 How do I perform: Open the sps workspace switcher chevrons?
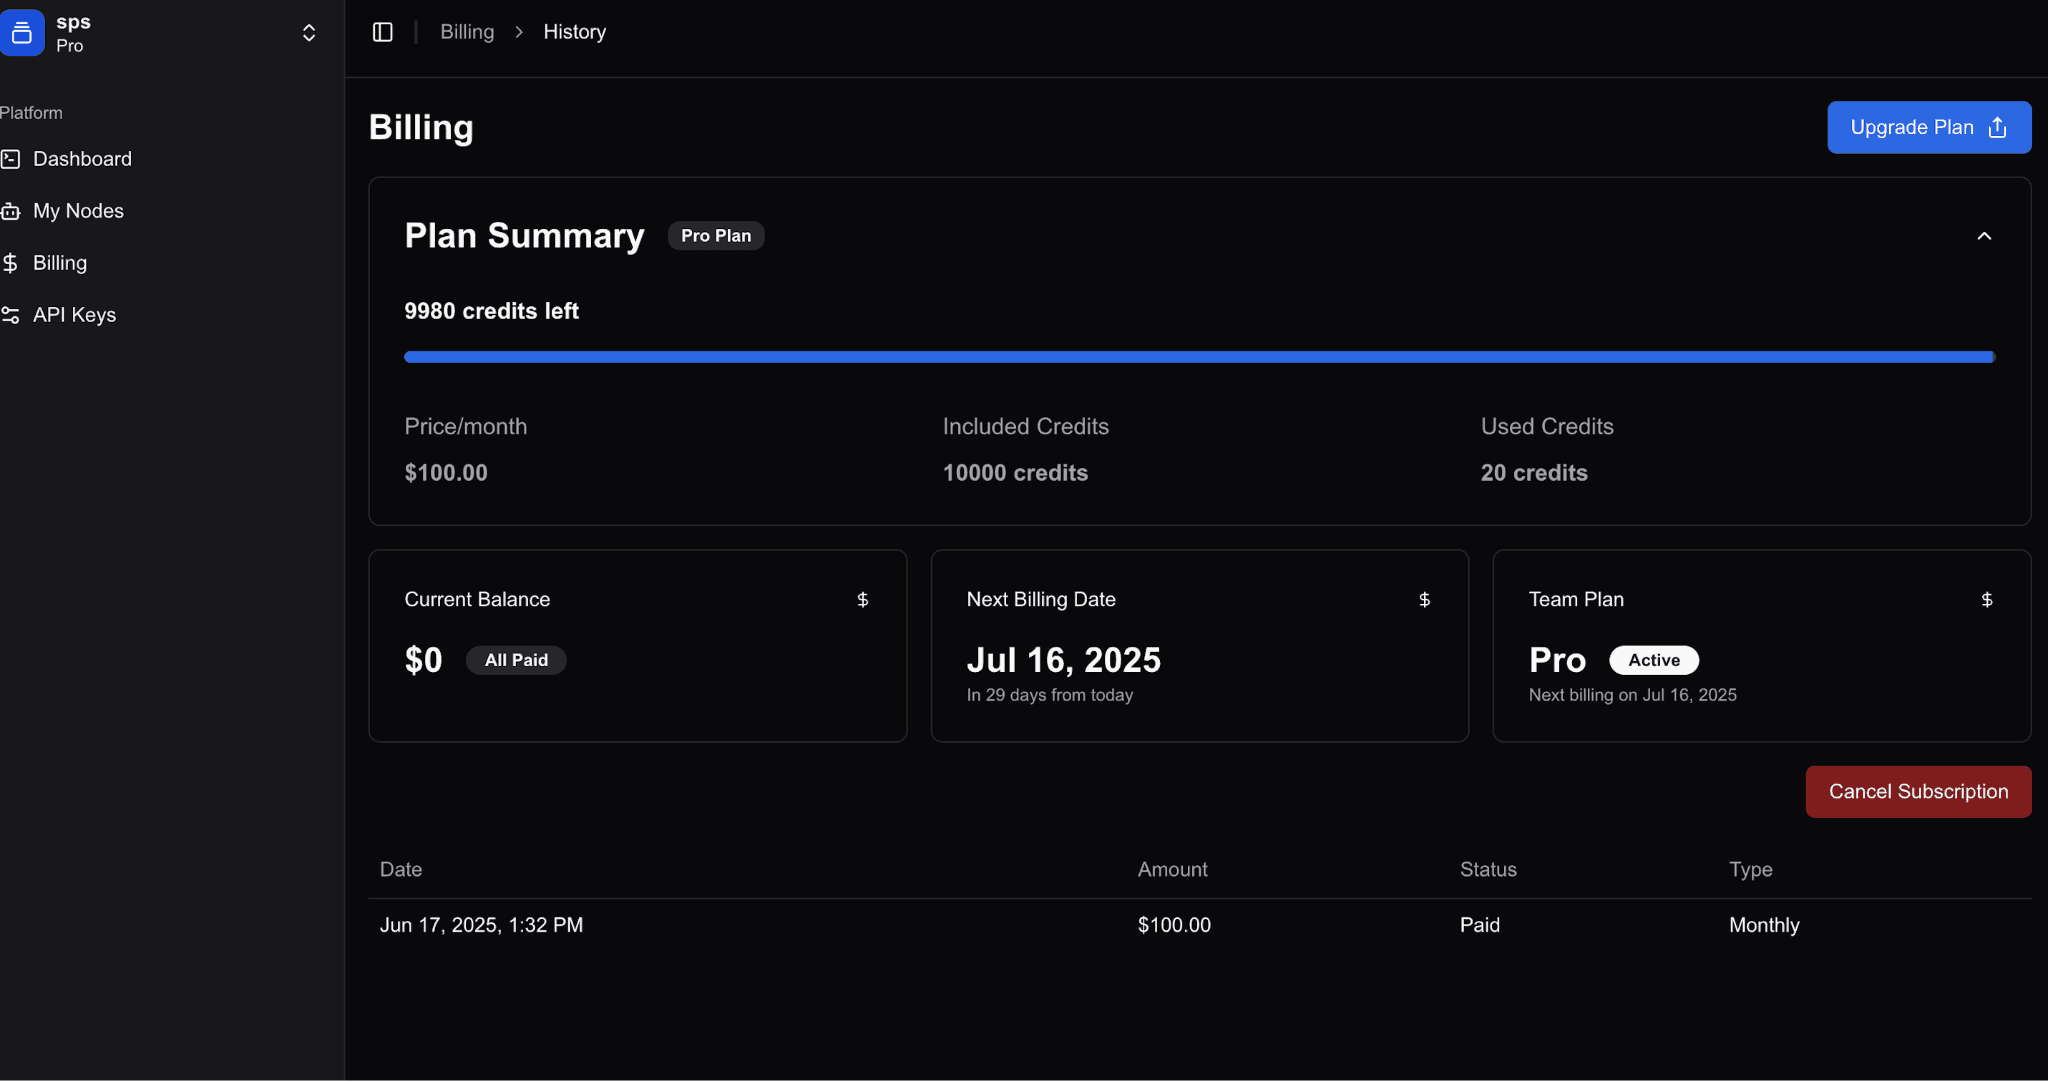(x=309, y=33)
